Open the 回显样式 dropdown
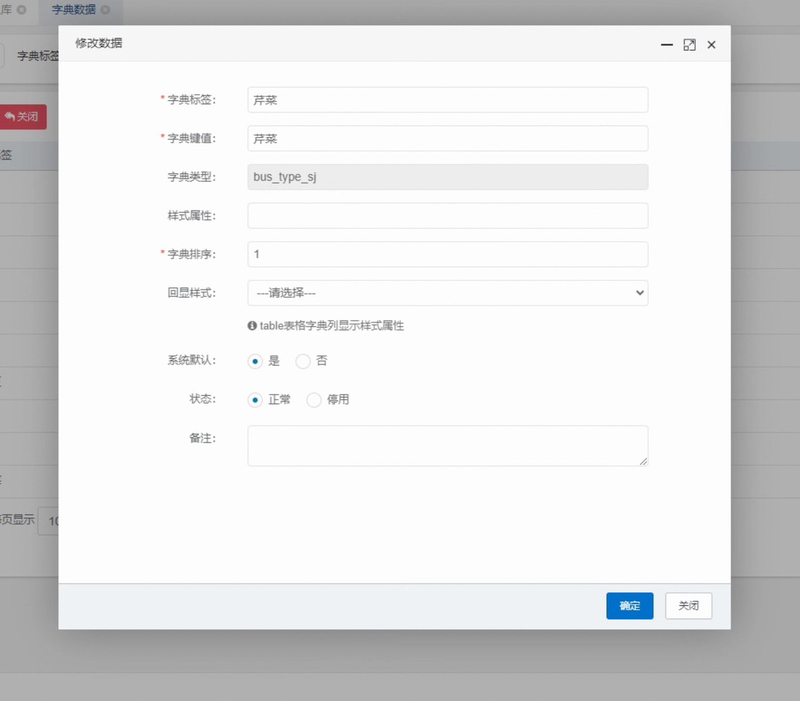The height and width of the screenshot is (701, 800). pos(447,293)
